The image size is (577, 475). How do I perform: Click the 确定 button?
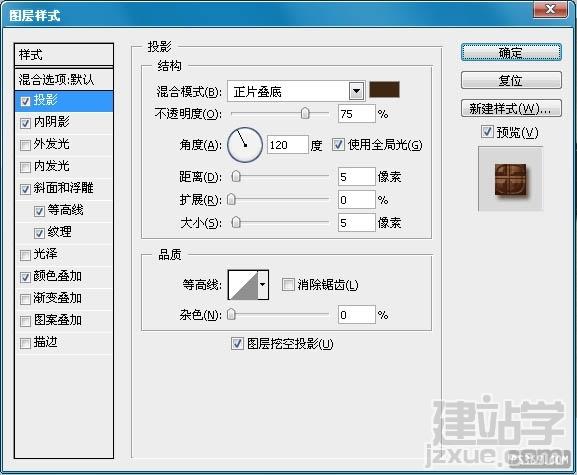pyautogui.click(x=511, y=53)
